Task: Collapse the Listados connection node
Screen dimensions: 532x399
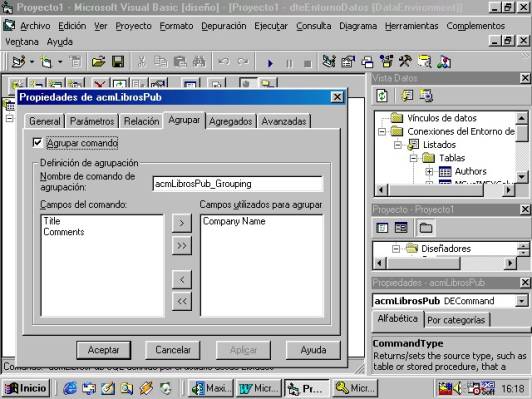Action: point(398,145)
